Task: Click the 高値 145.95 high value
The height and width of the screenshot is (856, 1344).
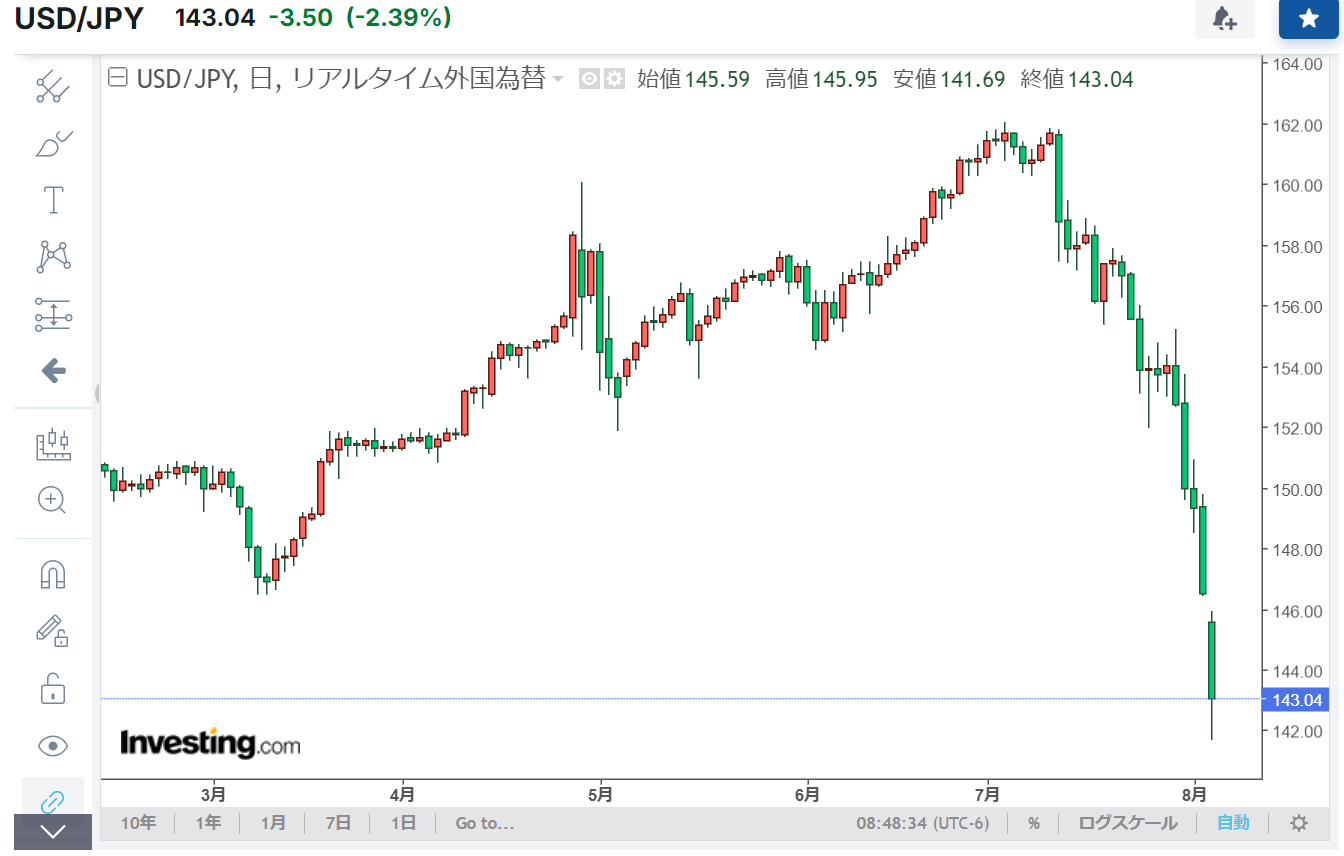Action: pyautogui.click(x=821, y=79)
